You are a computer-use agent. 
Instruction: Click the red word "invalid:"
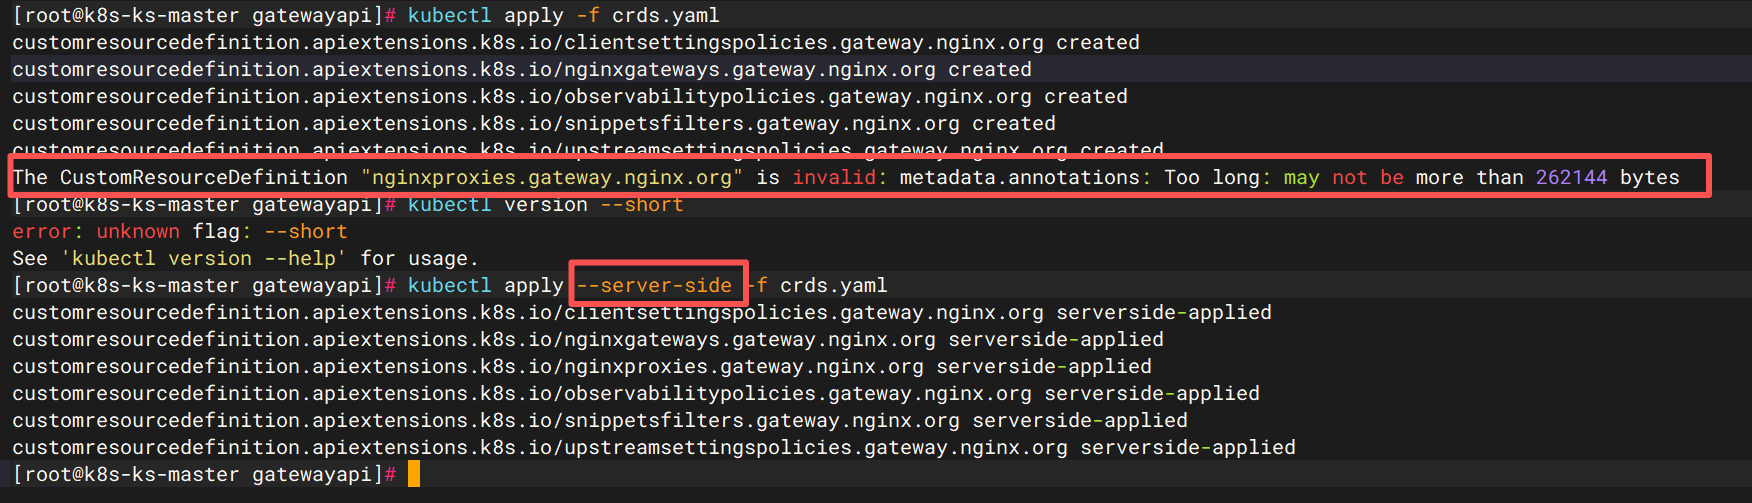[839, 177]
